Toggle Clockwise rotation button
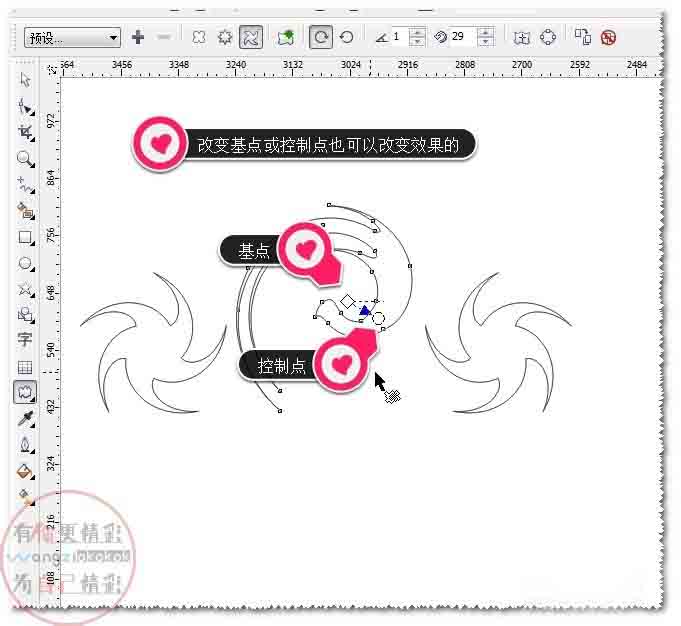 pyautogui.click(x=321, y=37)
